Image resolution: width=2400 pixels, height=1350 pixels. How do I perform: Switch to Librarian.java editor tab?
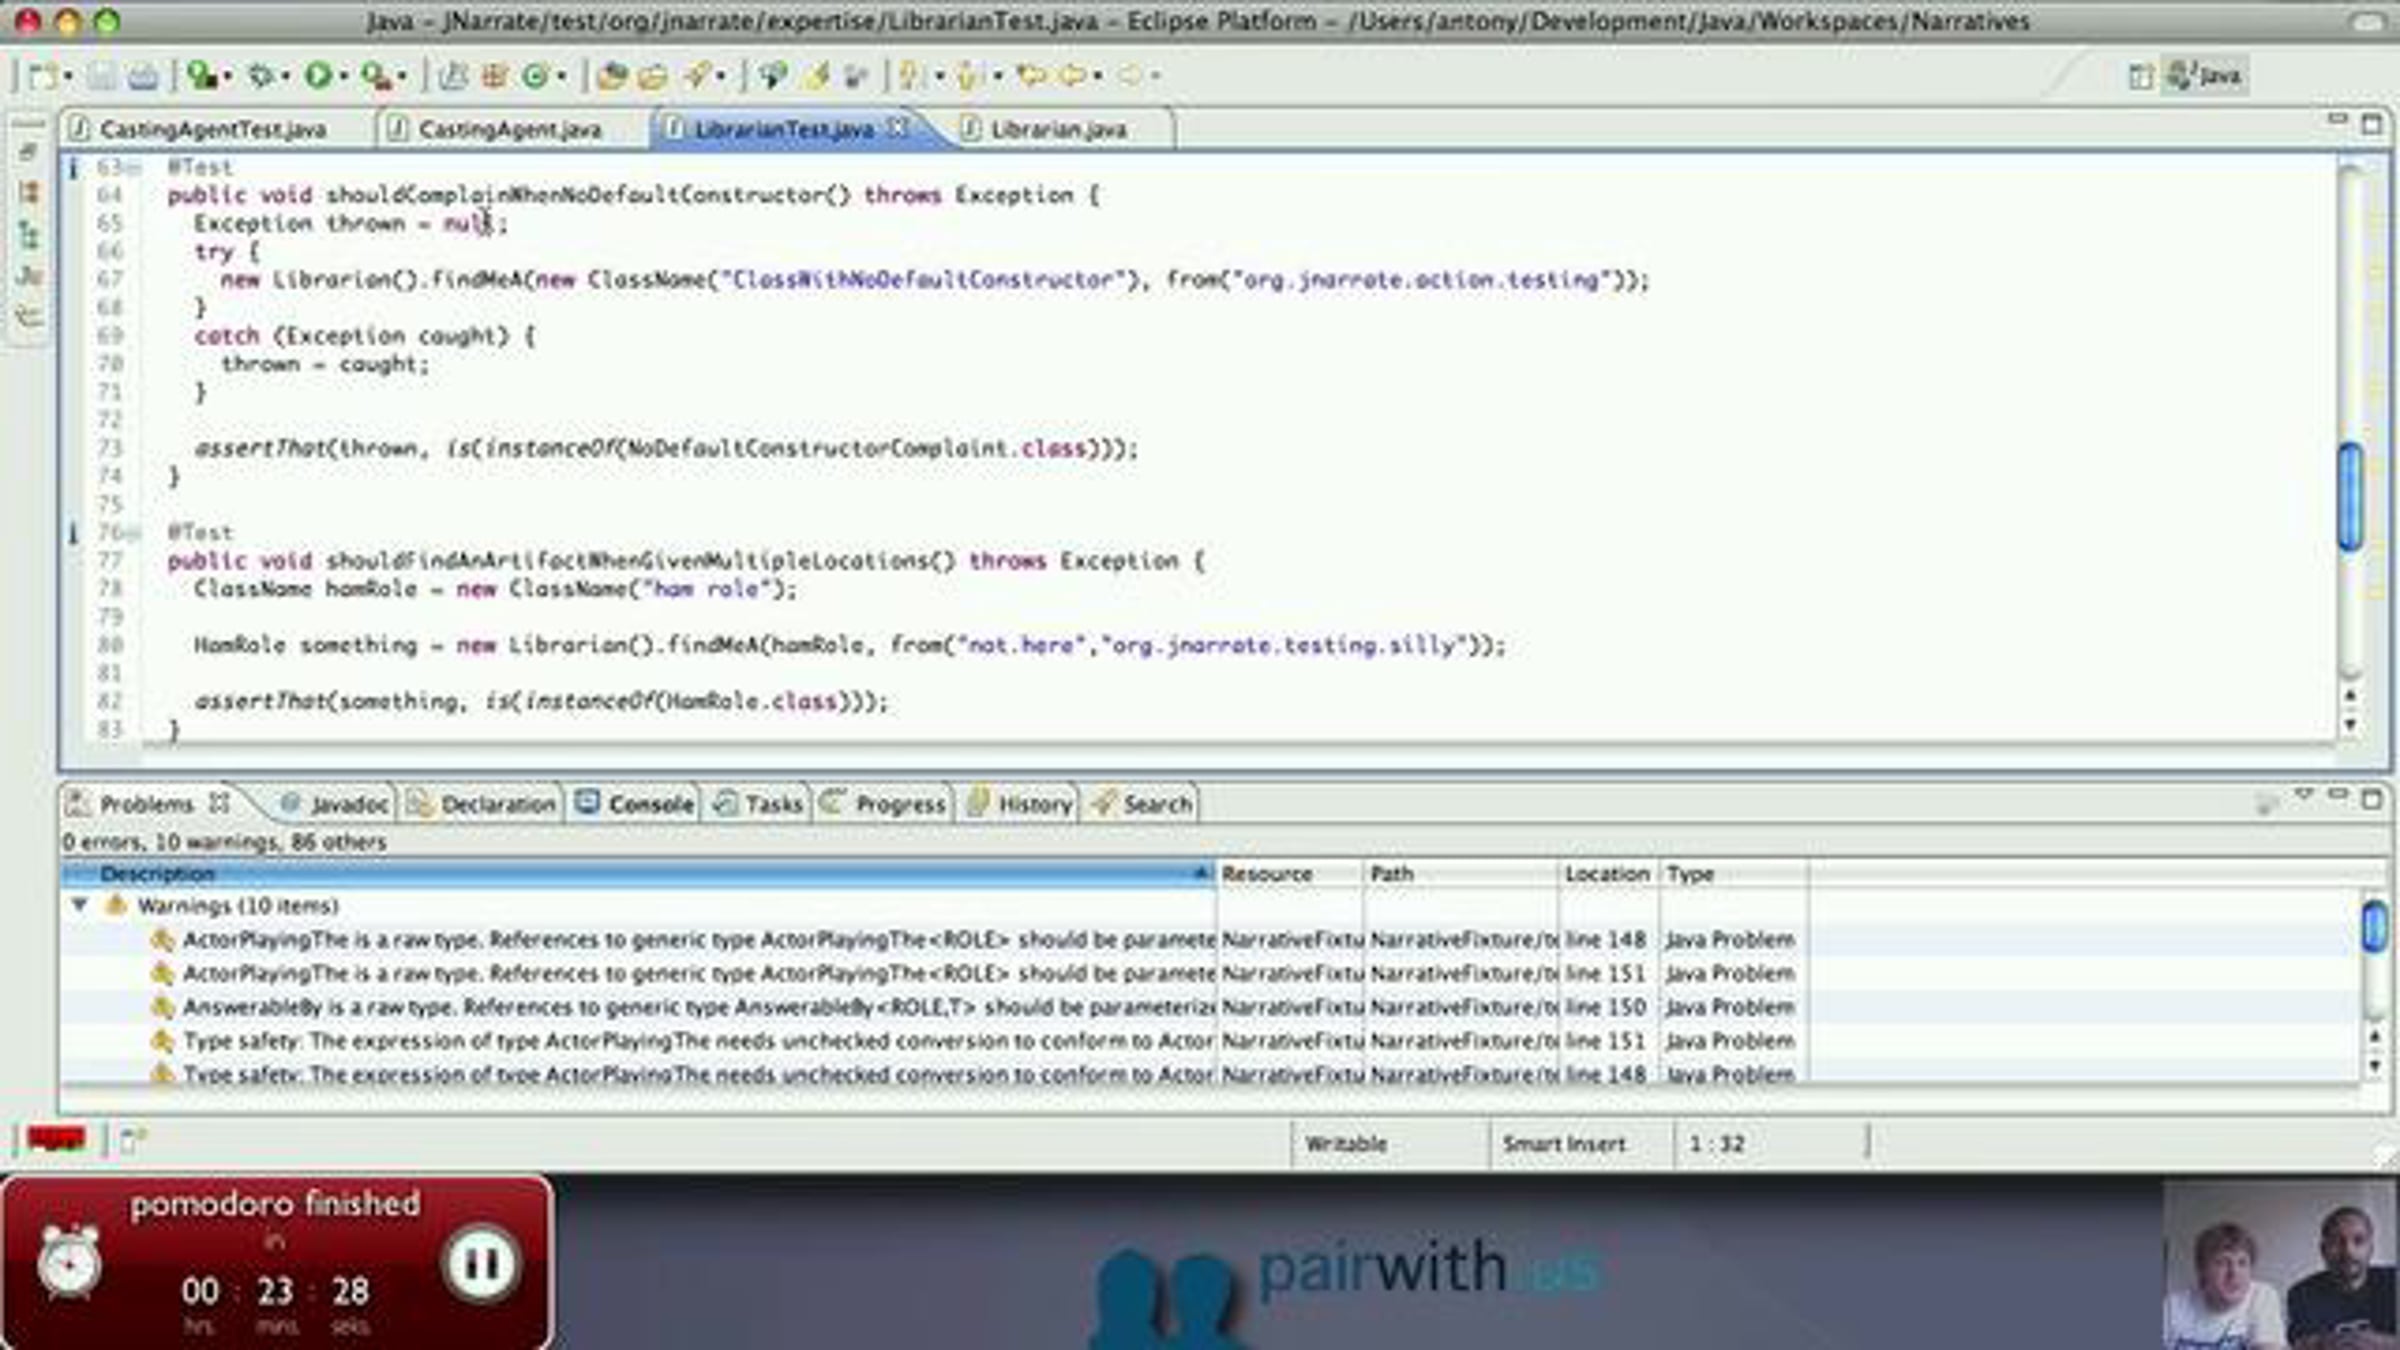1057,130
